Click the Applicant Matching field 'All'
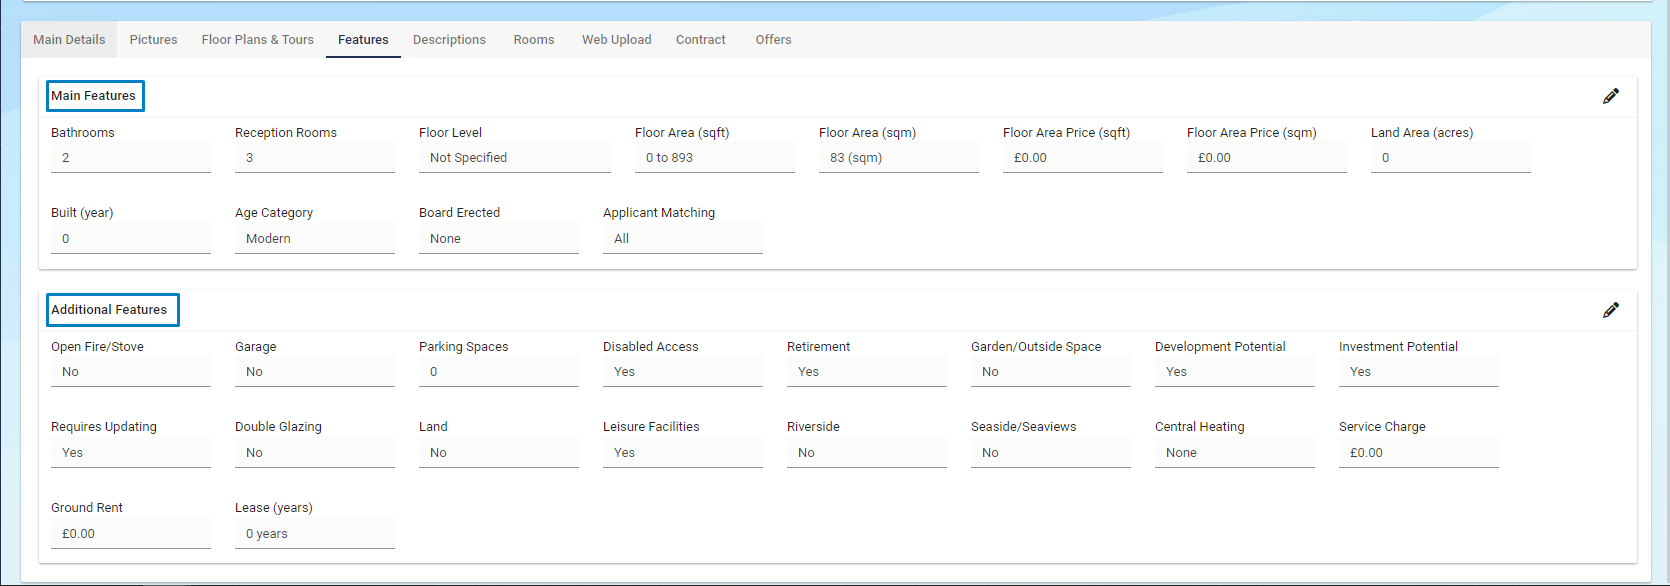 point(683,239)
